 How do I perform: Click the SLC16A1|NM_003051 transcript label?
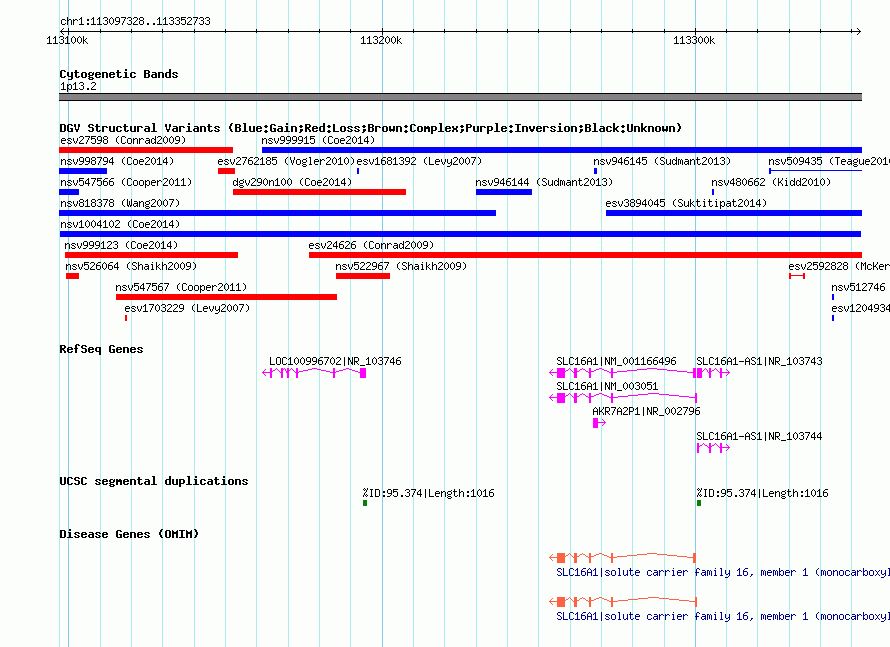[607, 386]
